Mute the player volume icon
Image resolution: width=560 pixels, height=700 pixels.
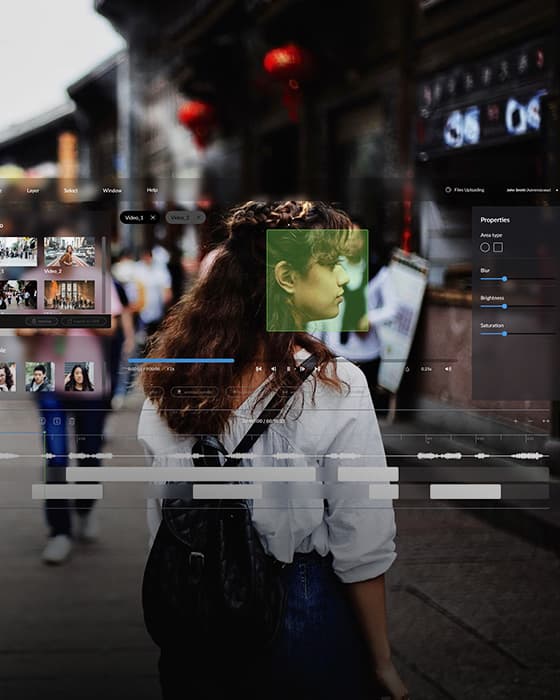(447, 369)
